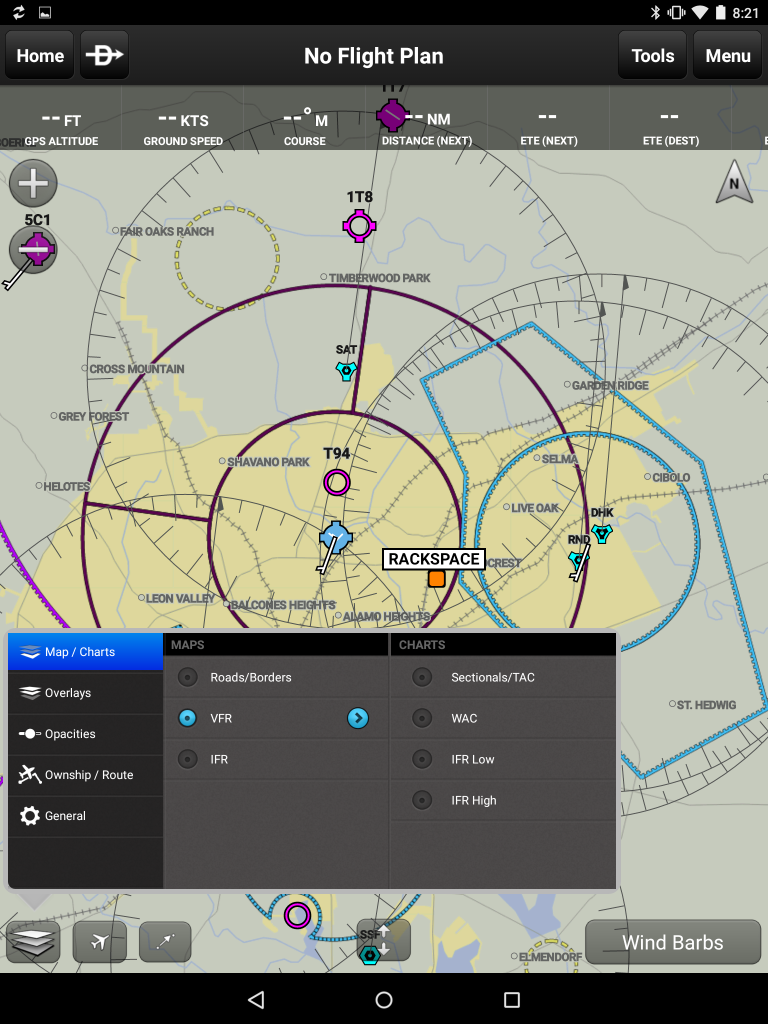768x1024 pixels.
Task: Select the orange RACKSPACE heliport marker
Action: click(x=436, y=579)
